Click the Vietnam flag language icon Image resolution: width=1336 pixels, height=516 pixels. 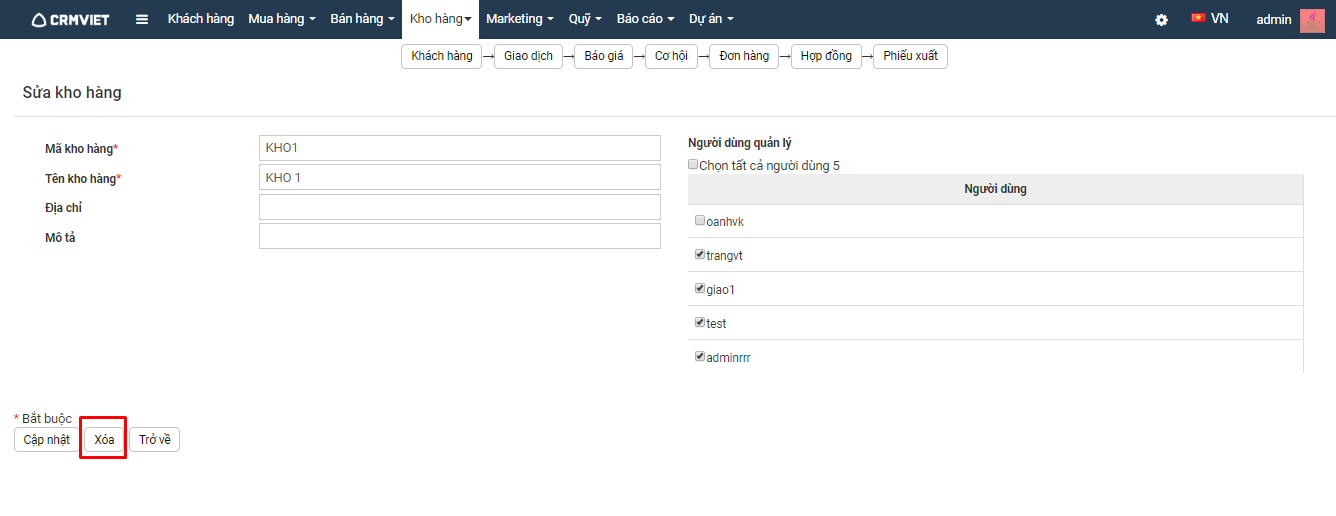(x=1198, y=18)
